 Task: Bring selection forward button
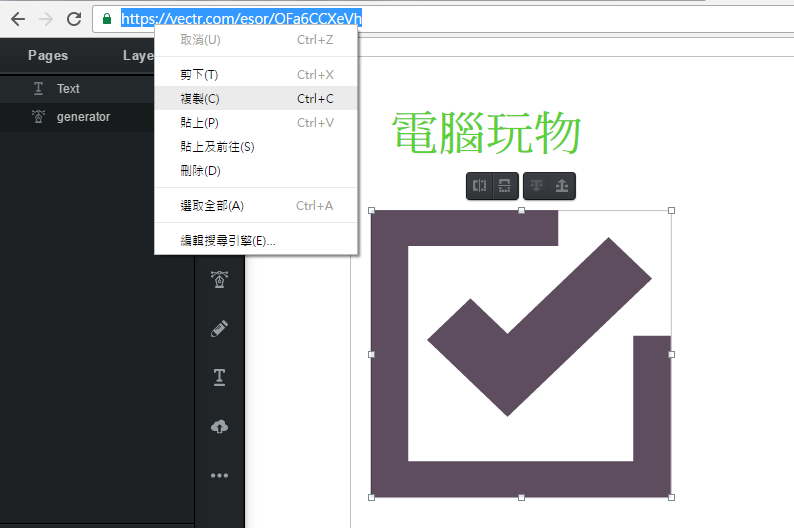click(x=562, y=186)
